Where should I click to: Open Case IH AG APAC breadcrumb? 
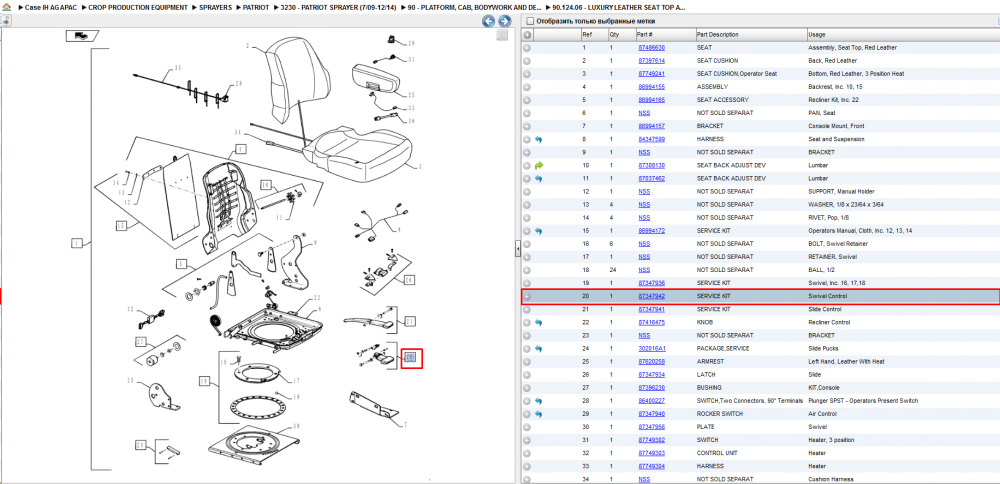pyautogui.click(x=51, y=8)
